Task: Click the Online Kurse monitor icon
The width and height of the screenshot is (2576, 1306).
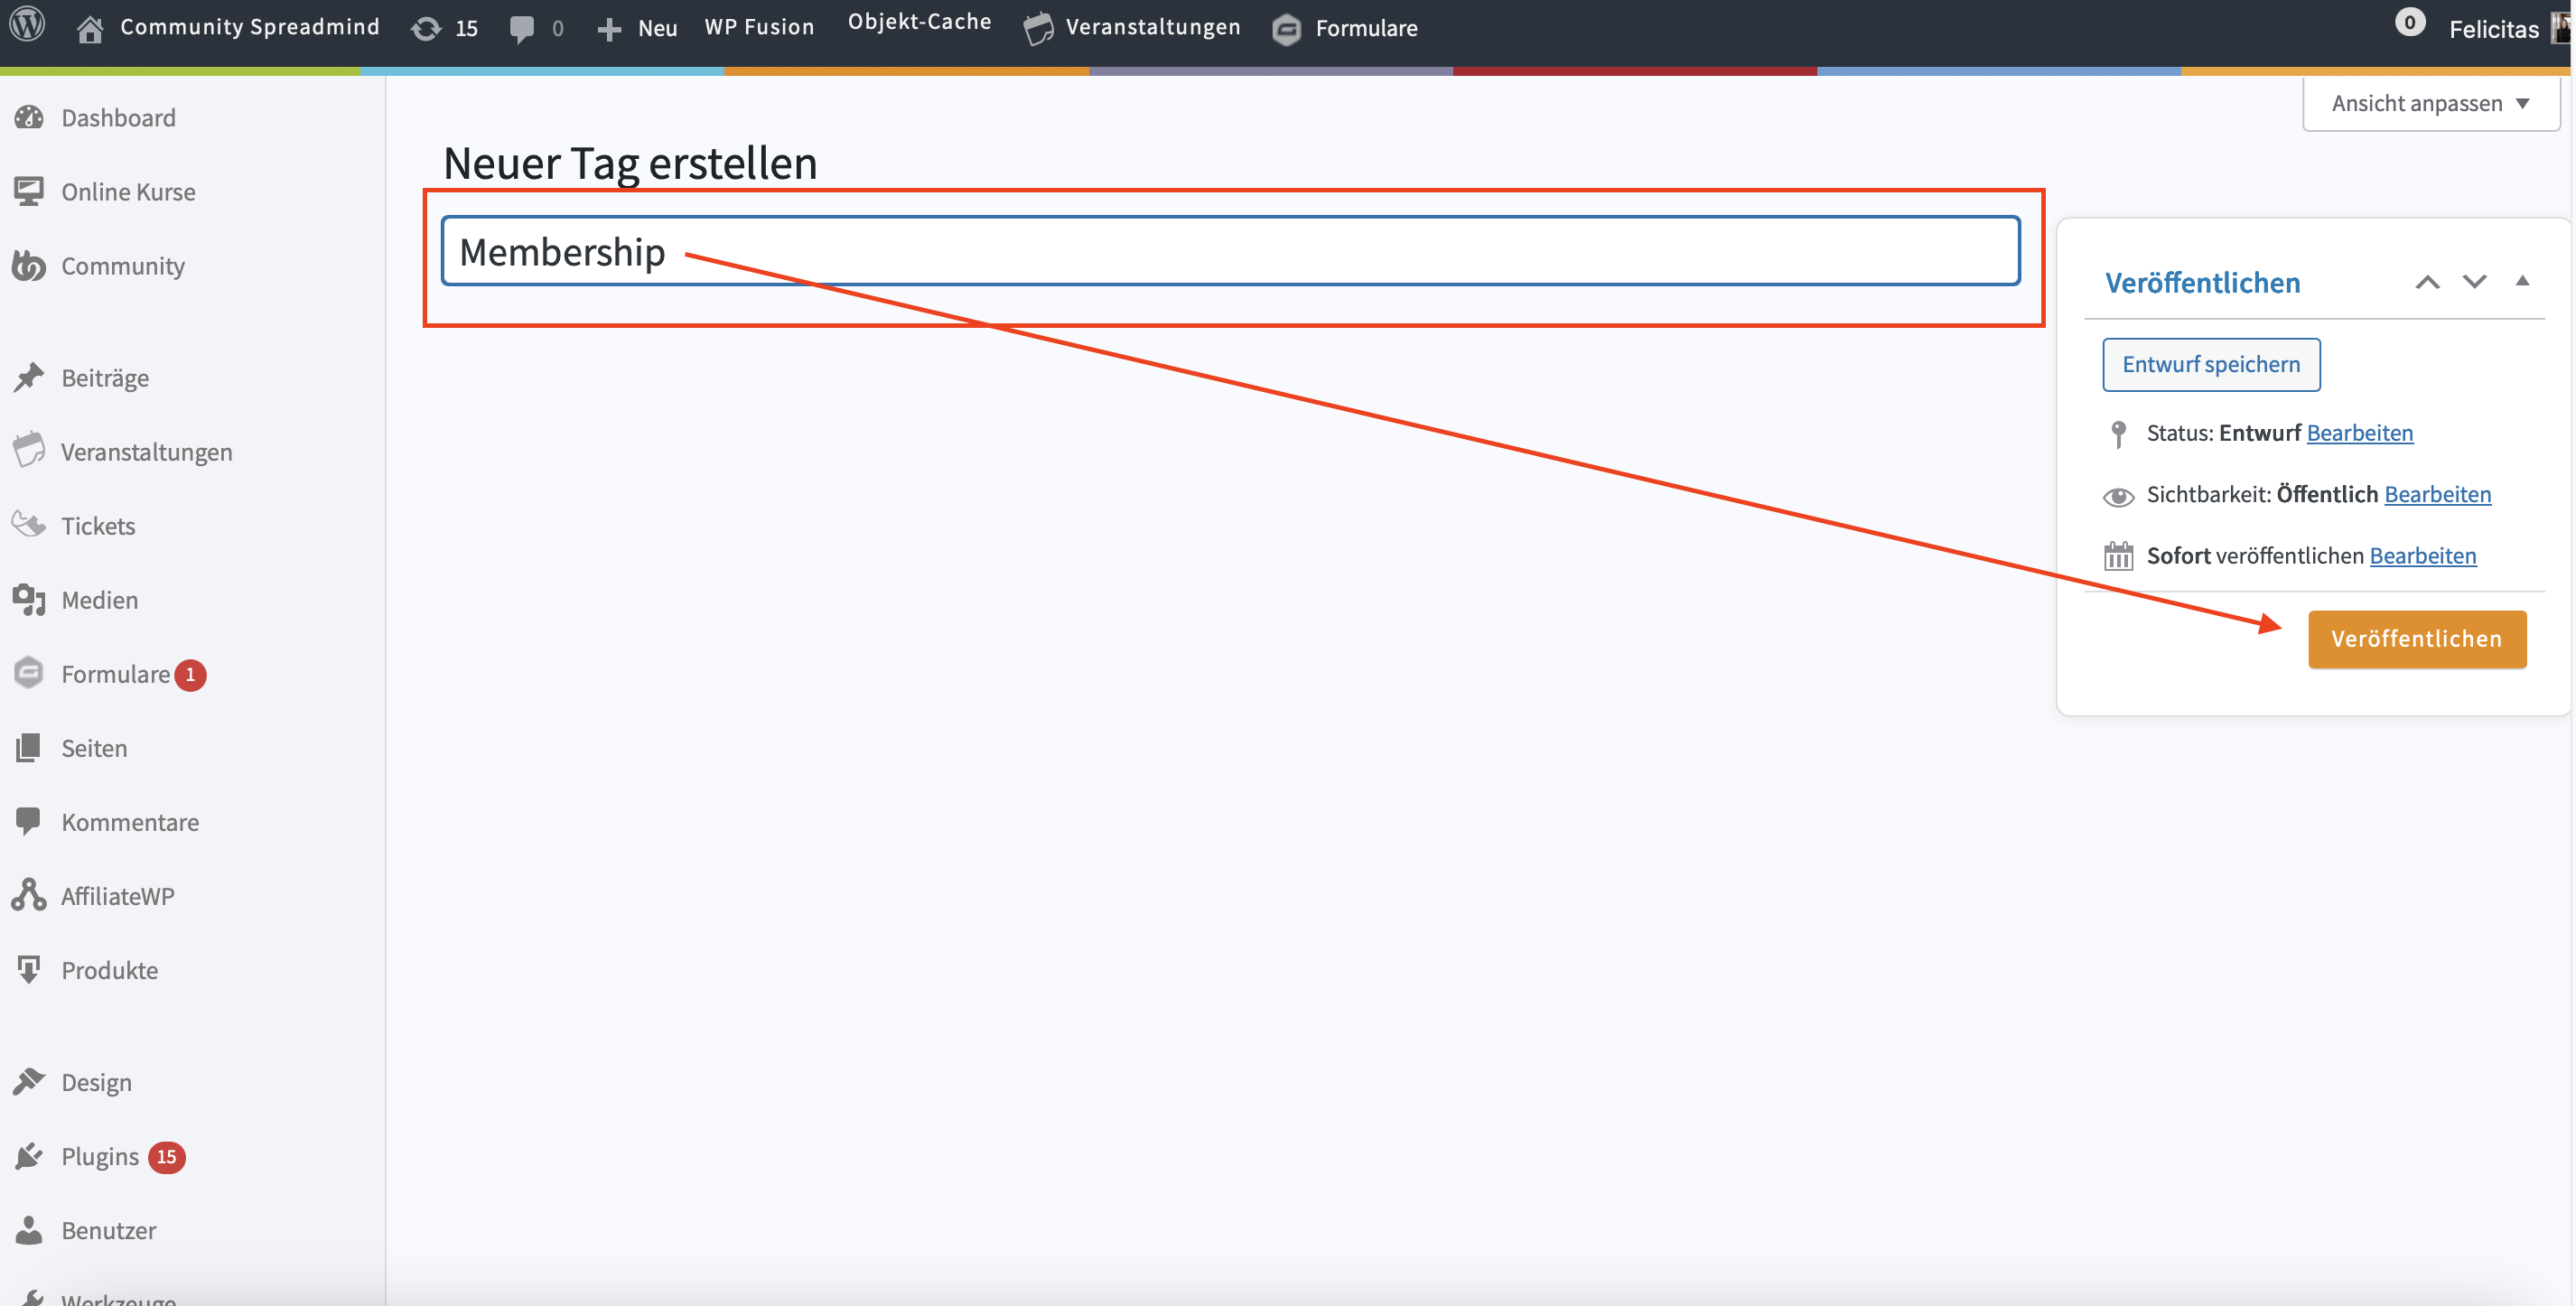Action: 29,191
